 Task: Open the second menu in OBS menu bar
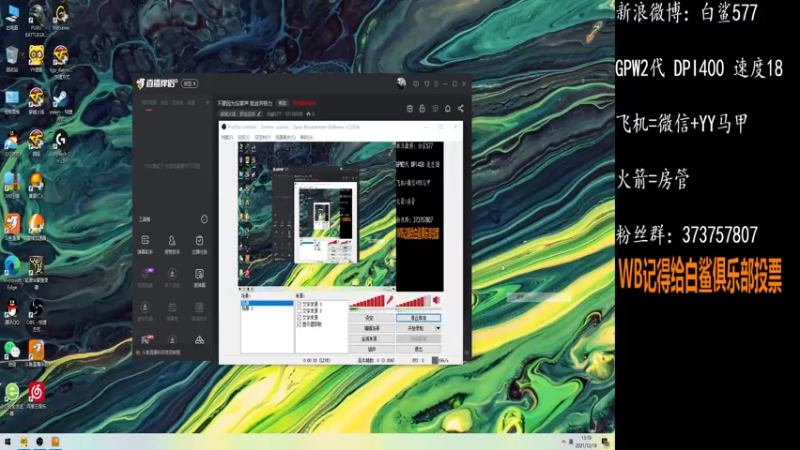tap(244, 137)
